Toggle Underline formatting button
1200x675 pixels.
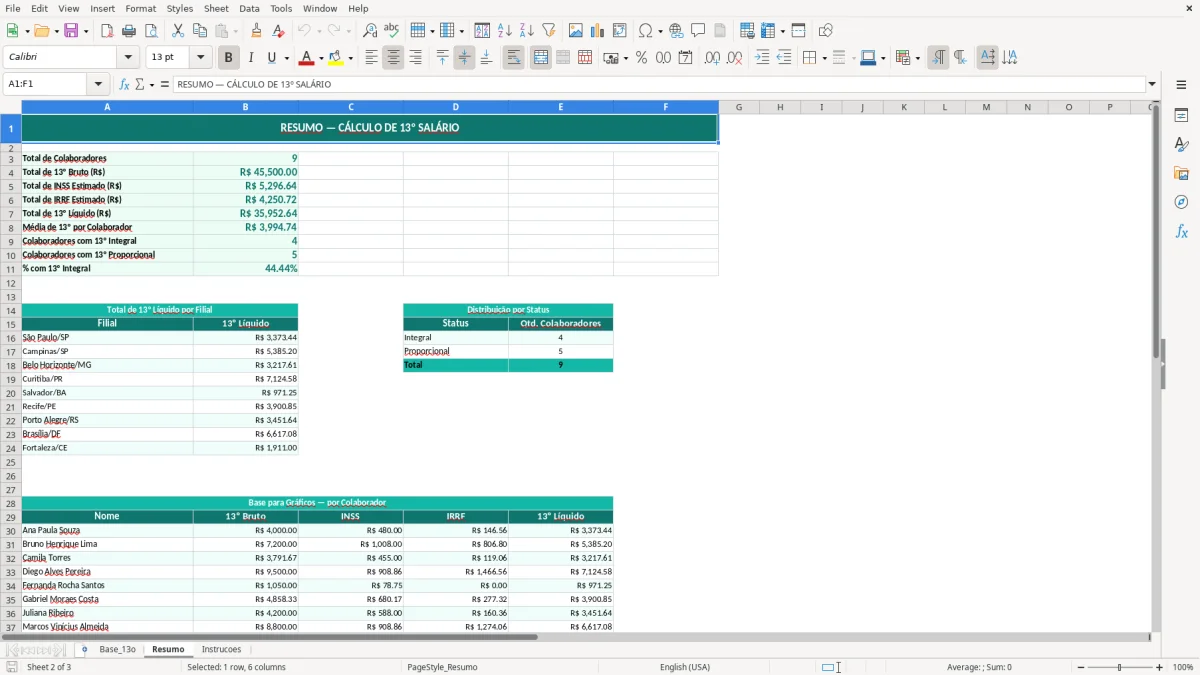[x=272, y=58]
